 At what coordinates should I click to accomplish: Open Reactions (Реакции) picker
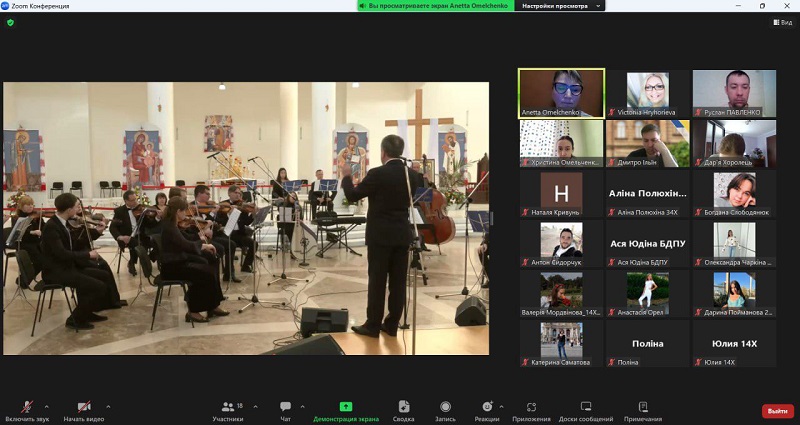point(487,408)
